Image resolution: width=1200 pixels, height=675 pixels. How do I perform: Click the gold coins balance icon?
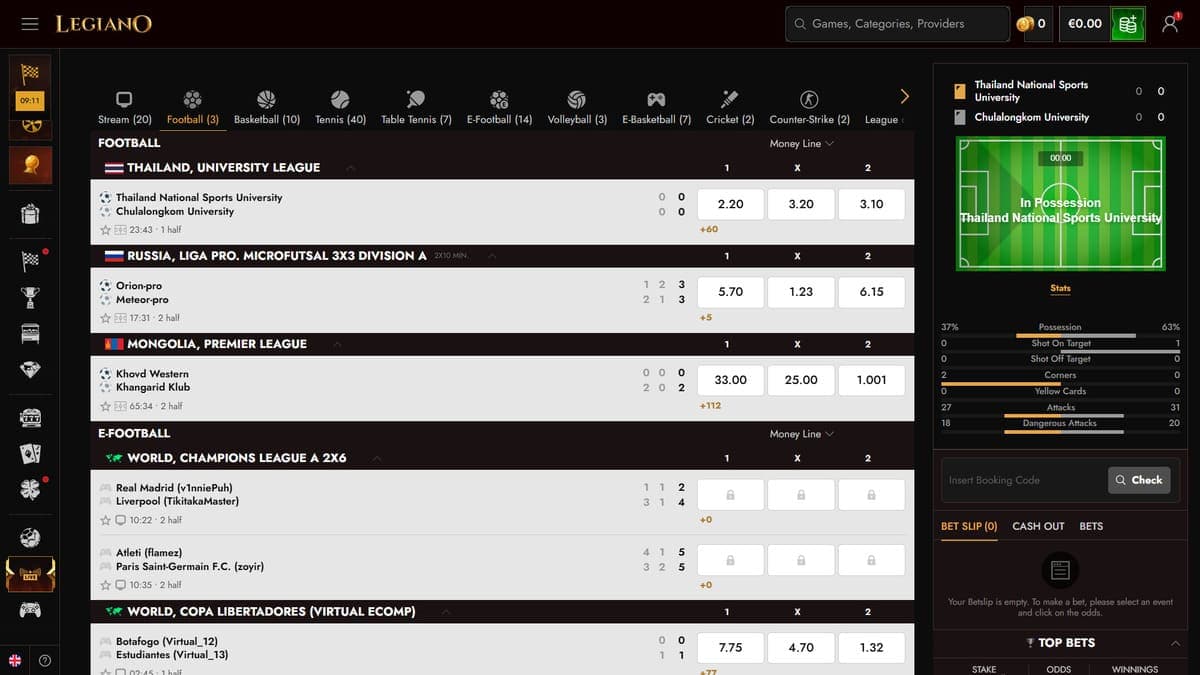tap(1025, 24)
